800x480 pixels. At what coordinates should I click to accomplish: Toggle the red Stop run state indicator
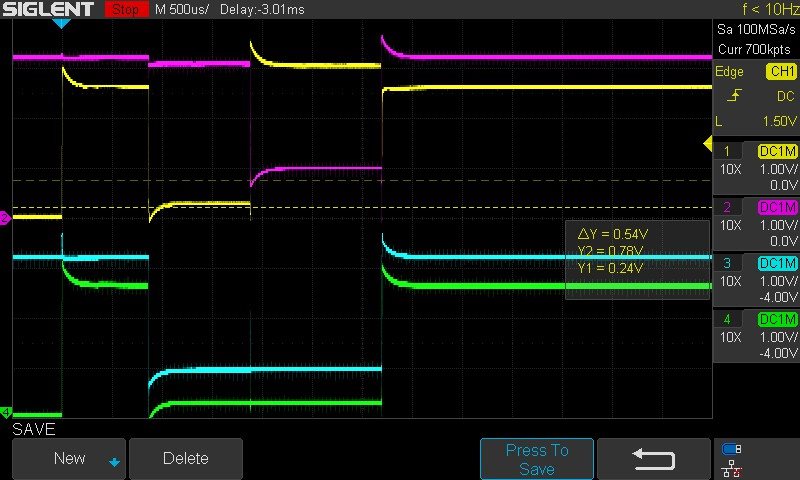click(x=125, y=9)
